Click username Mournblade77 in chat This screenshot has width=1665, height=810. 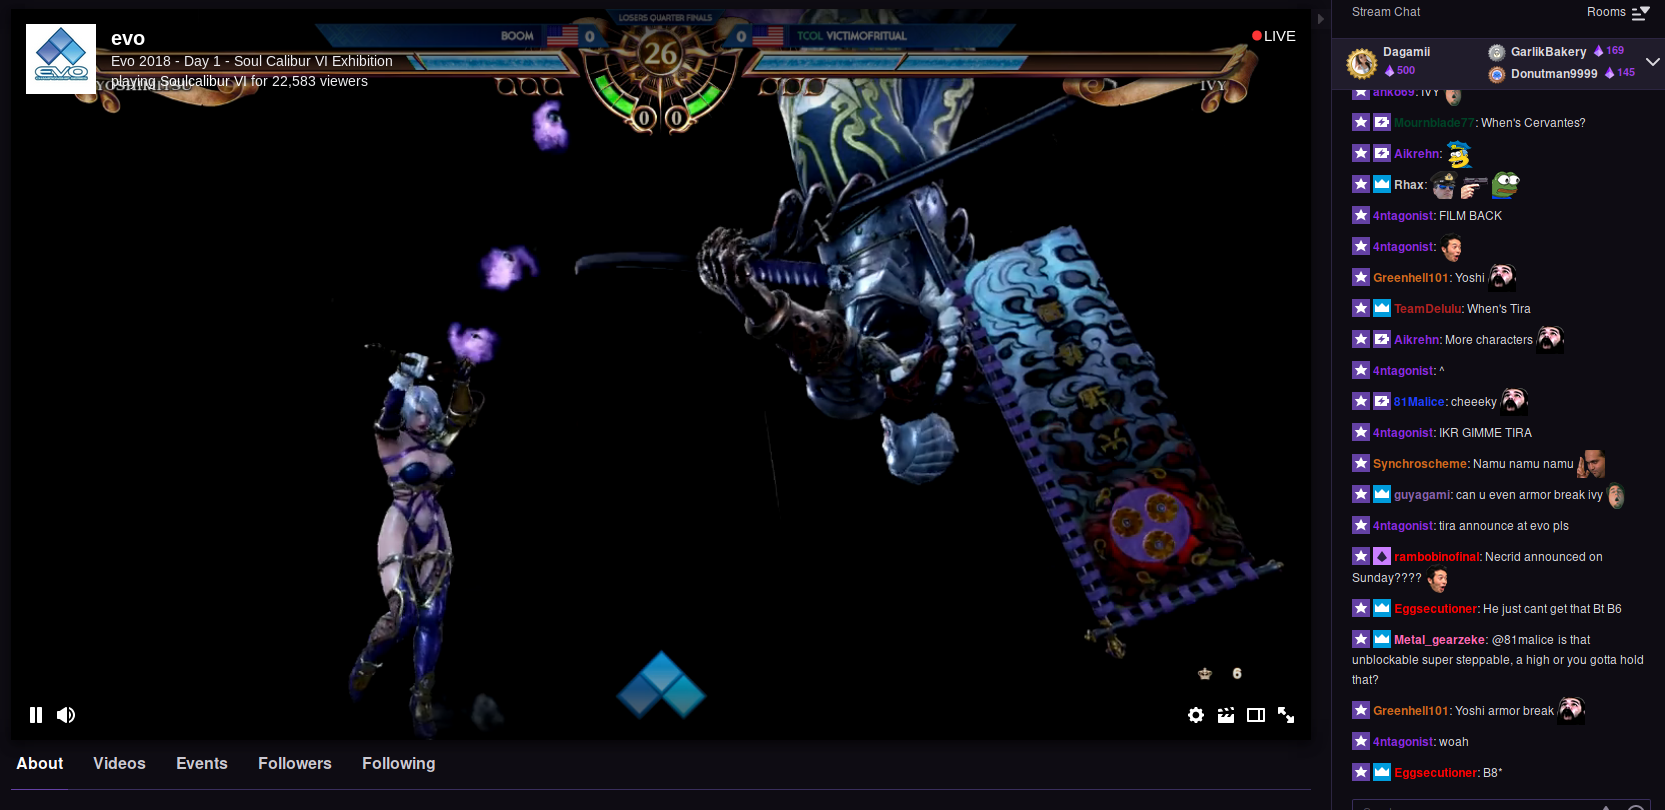coord(1434,123)
